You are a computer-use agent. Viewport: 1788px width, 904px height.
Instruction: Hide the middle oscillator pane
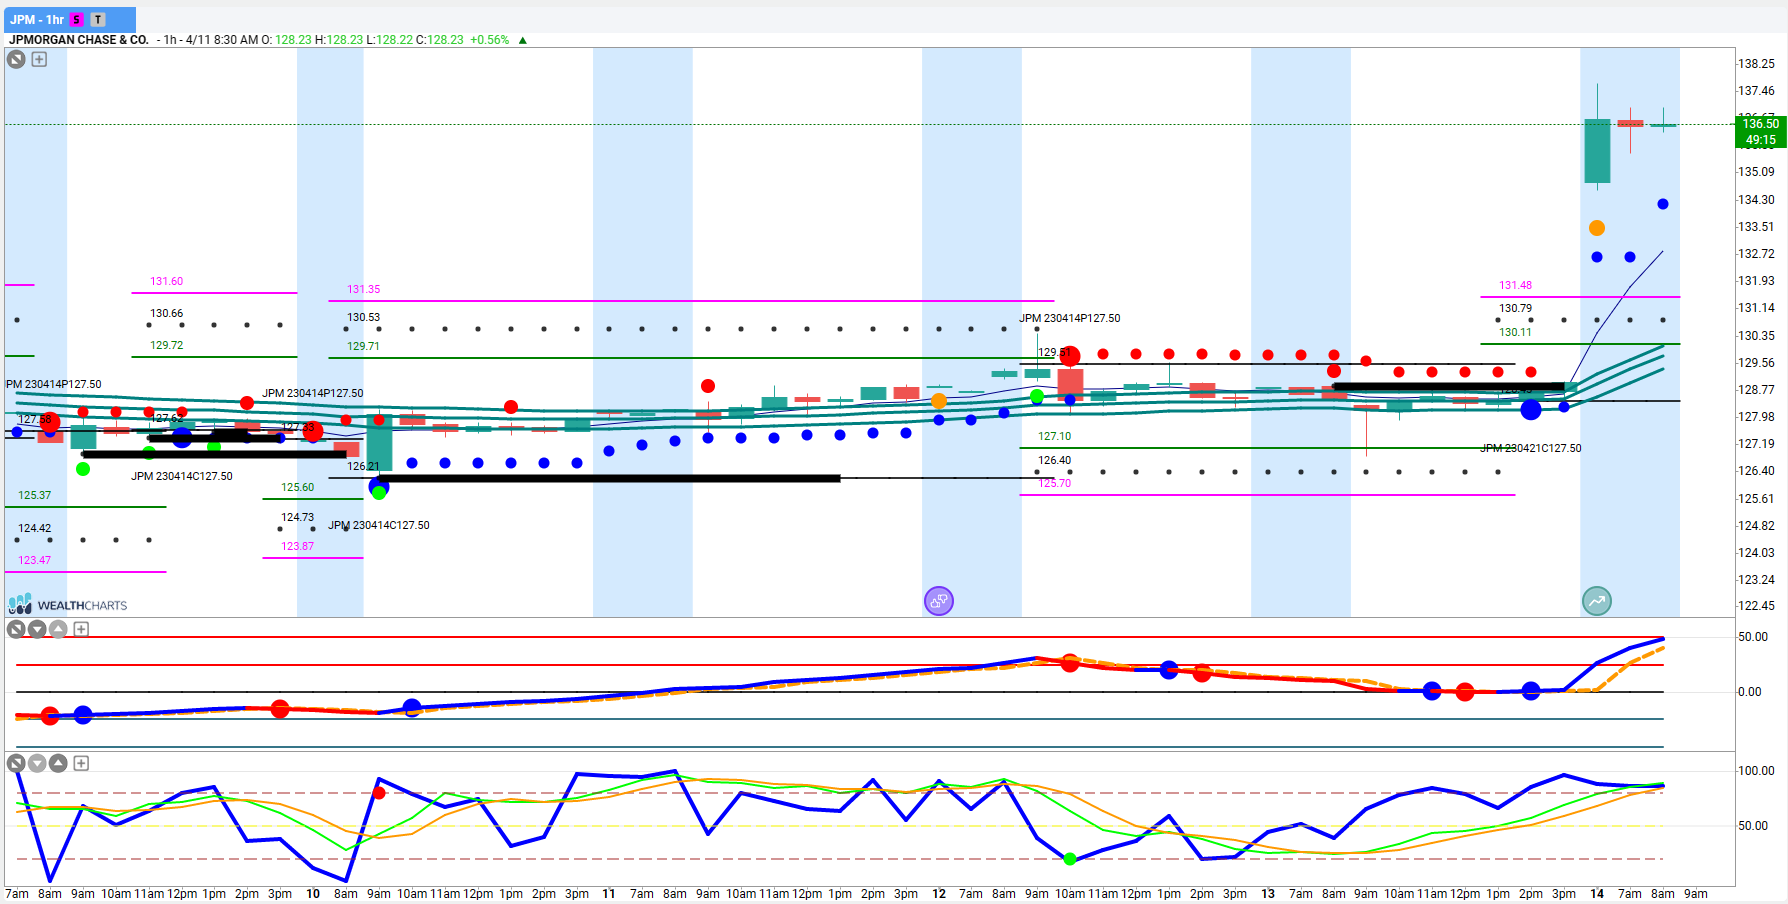[16, 629]
